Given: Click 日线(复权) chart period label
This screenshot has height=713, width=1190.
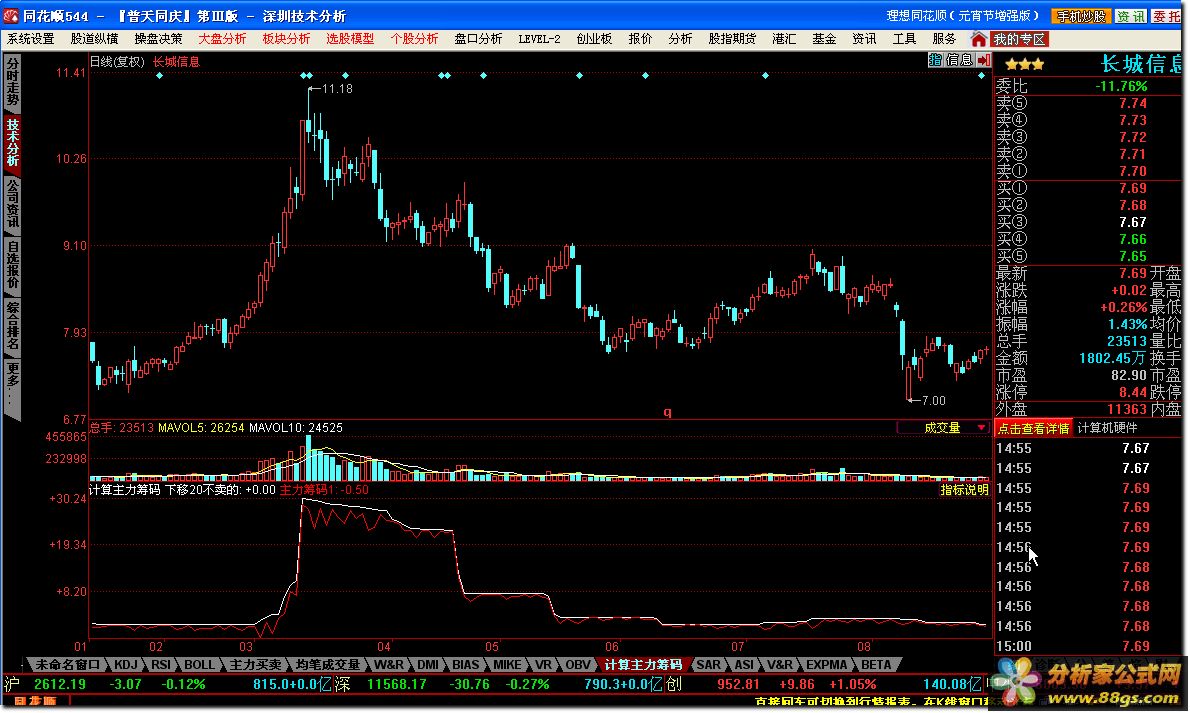Looking at the screenshot, I should 117,62.
